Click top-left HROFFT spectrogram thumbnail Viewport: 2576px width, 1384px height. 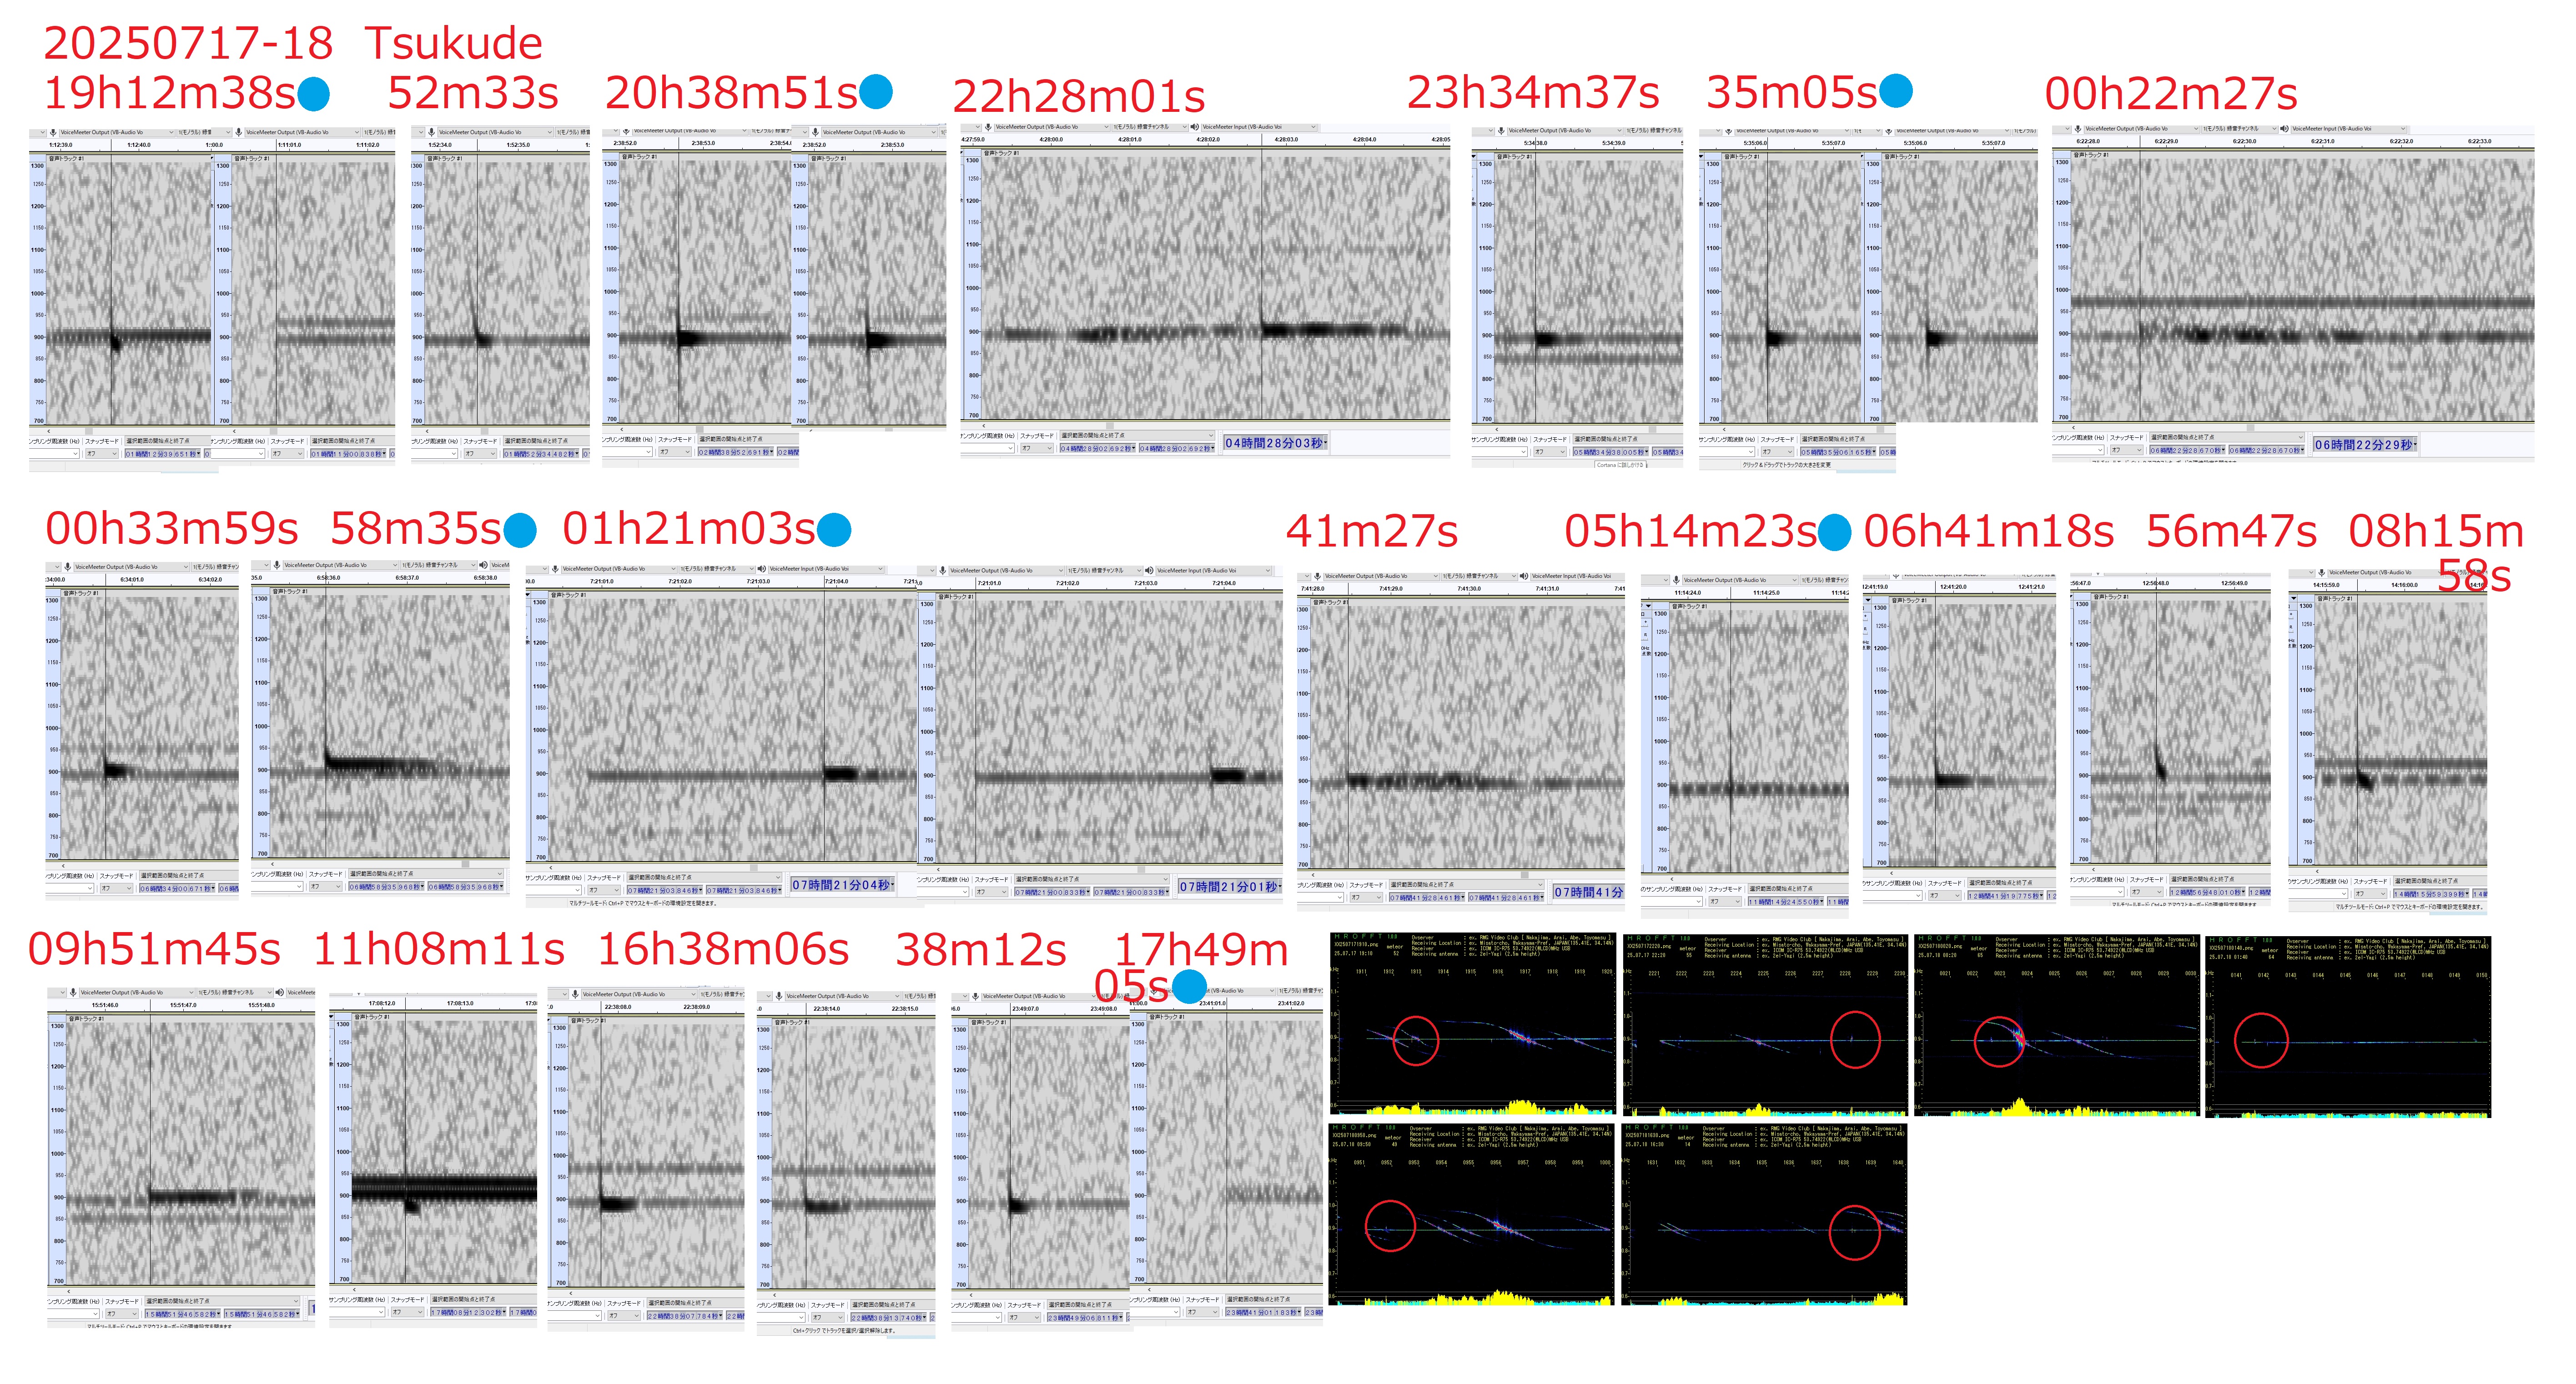pyautogui.click(x=1472, y=1025)
